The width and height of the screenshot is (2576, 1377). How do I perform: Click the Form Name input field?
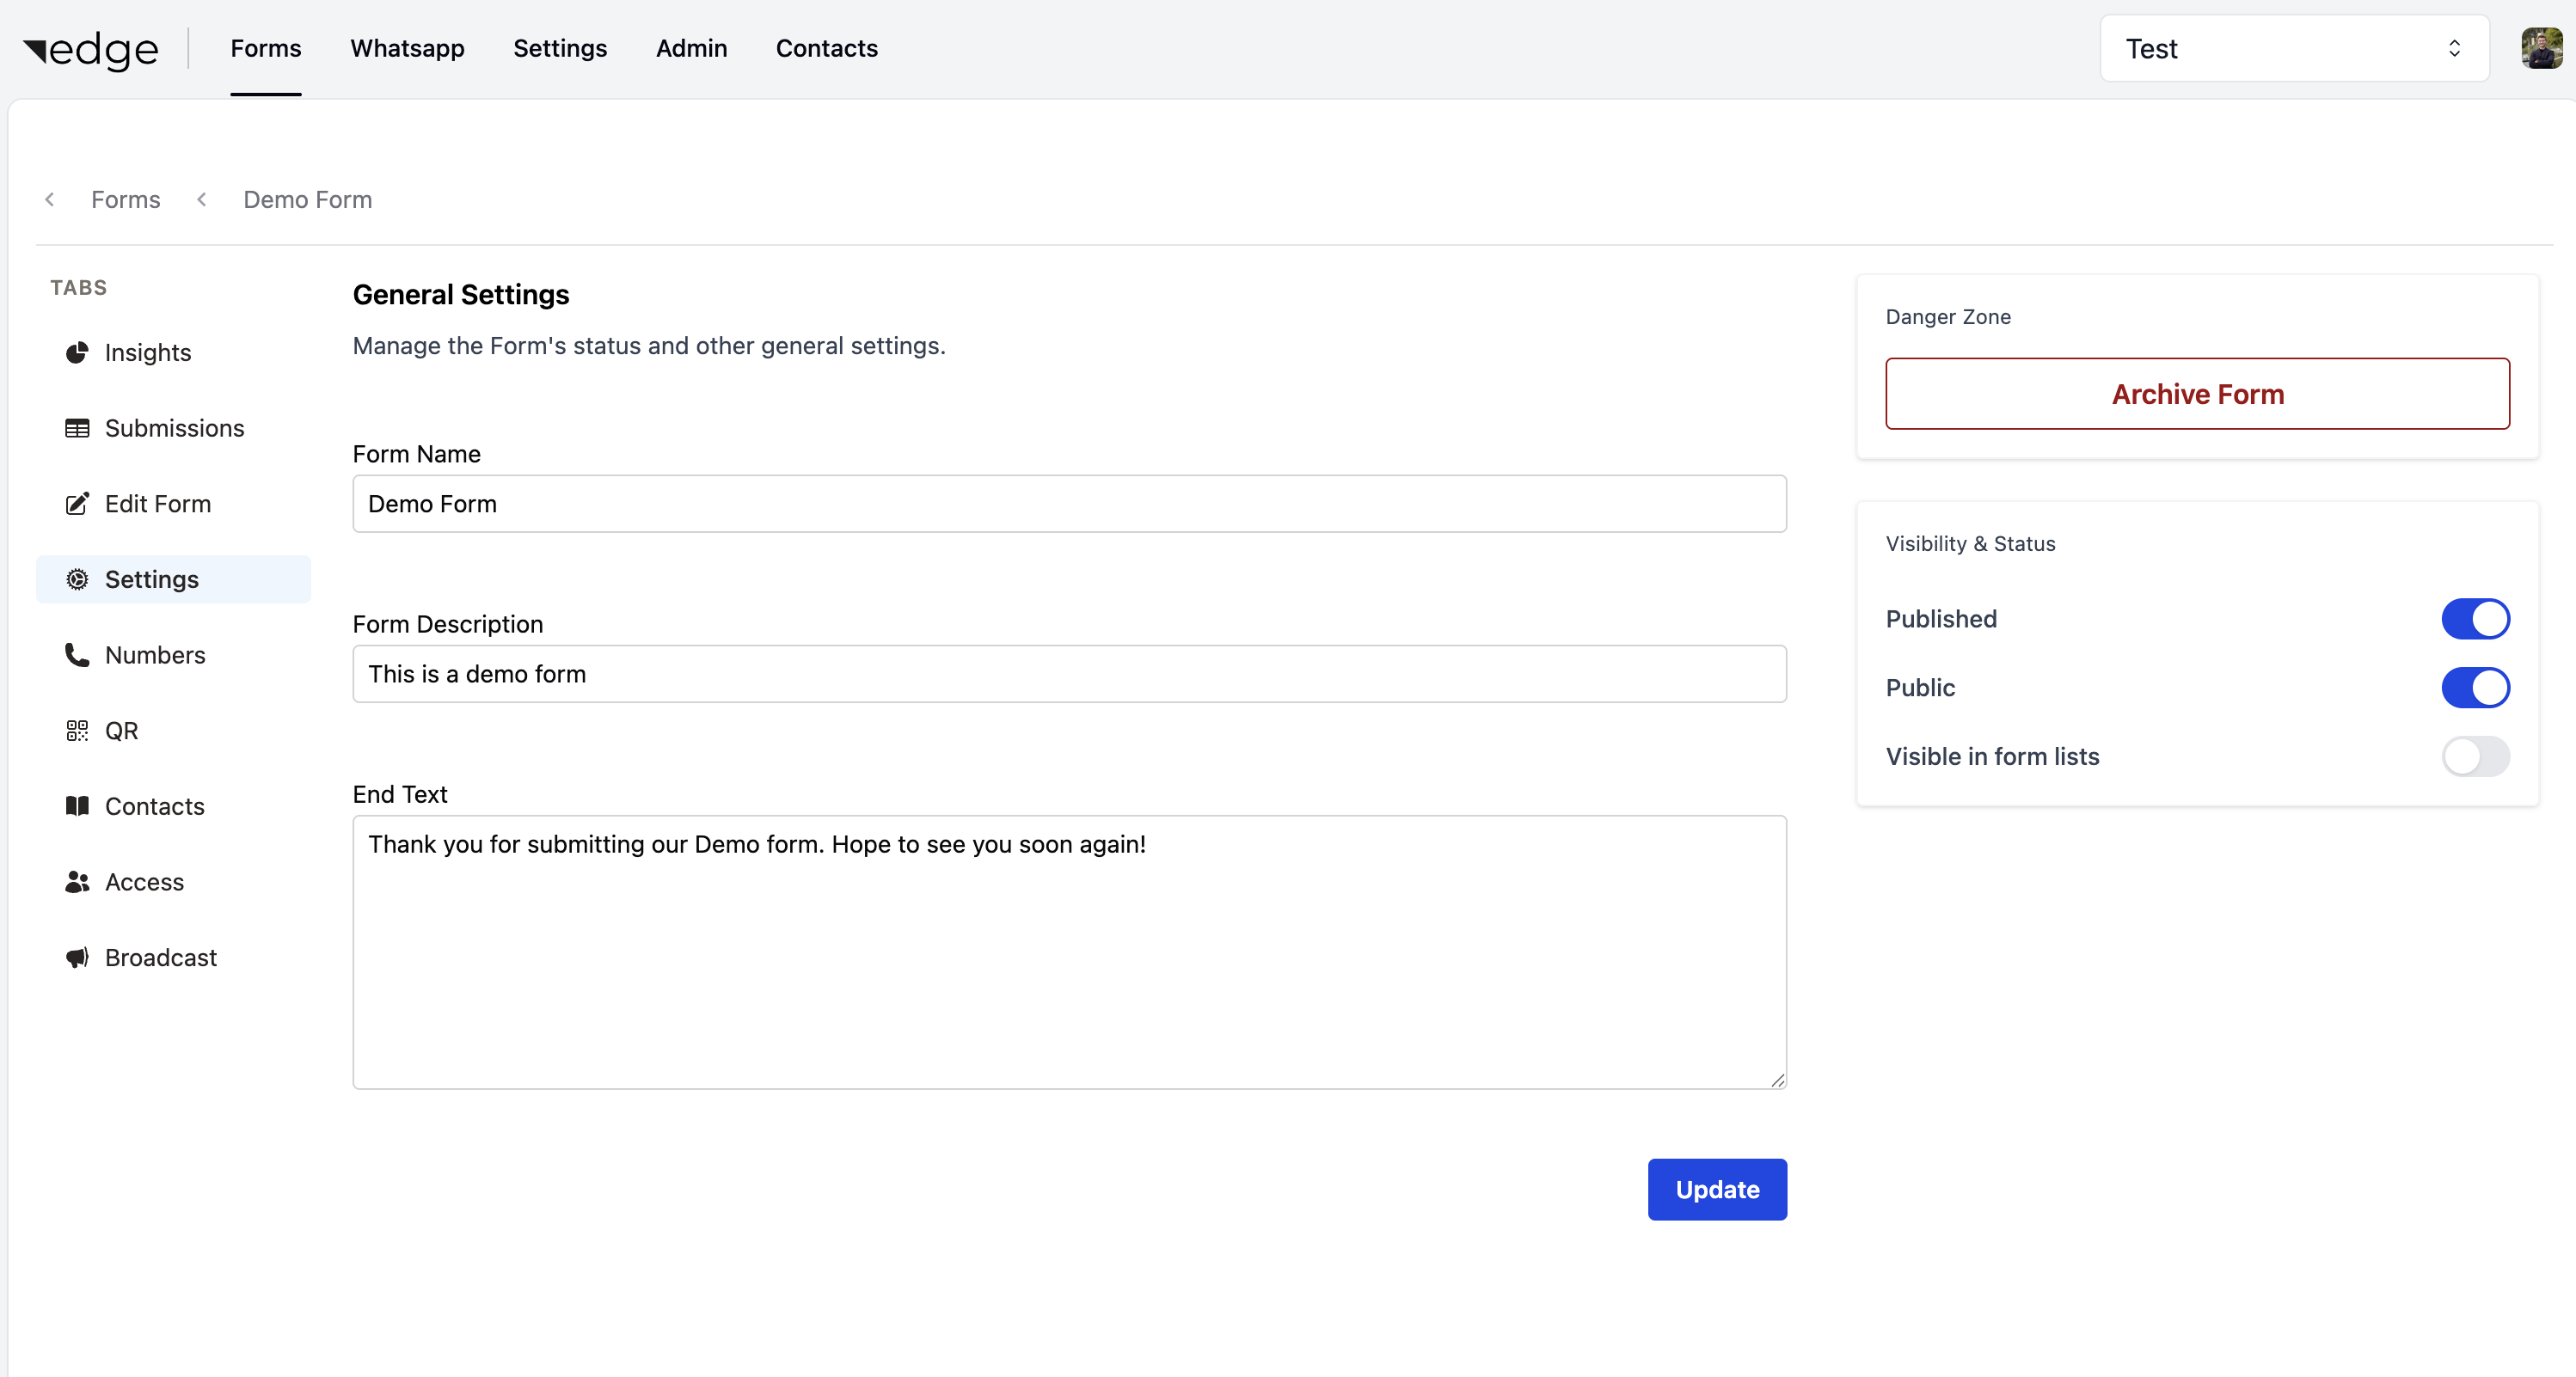(x=1069, y=504)
